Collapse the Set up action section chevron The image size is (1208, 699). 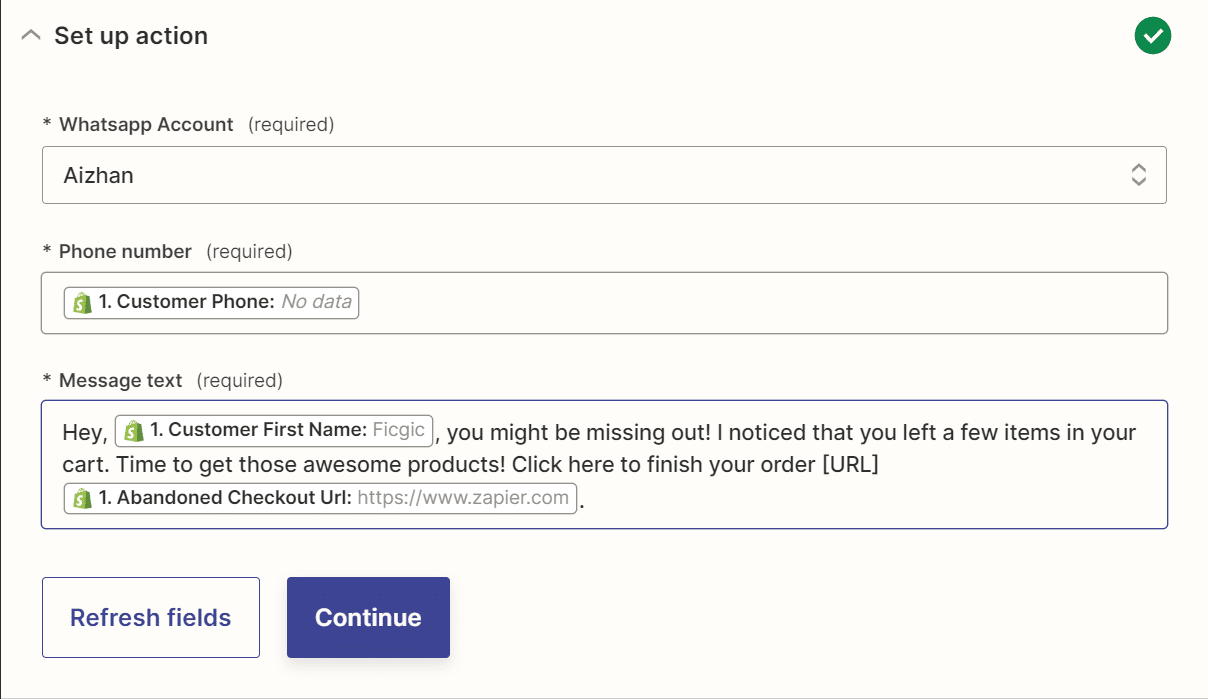(x=31, y=36)
